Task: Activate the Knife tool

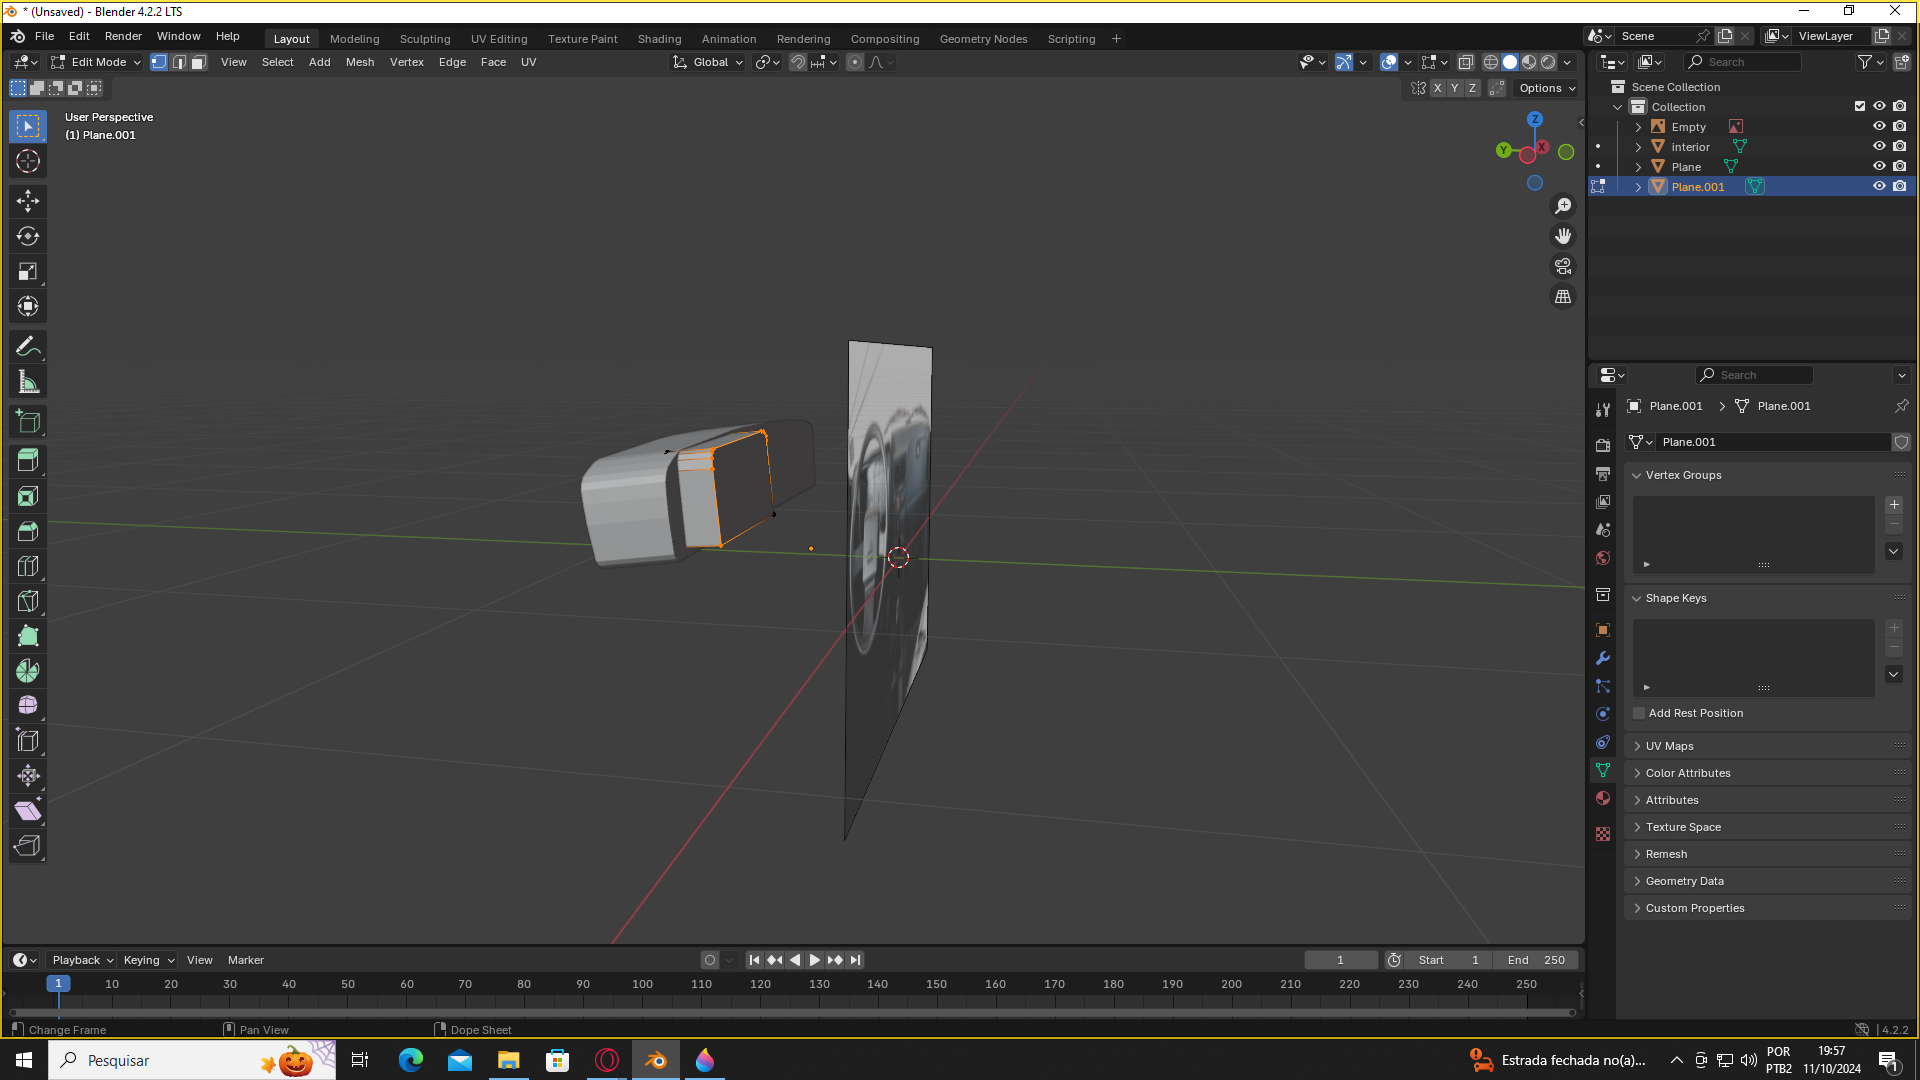Action: [x=28, y=601]
